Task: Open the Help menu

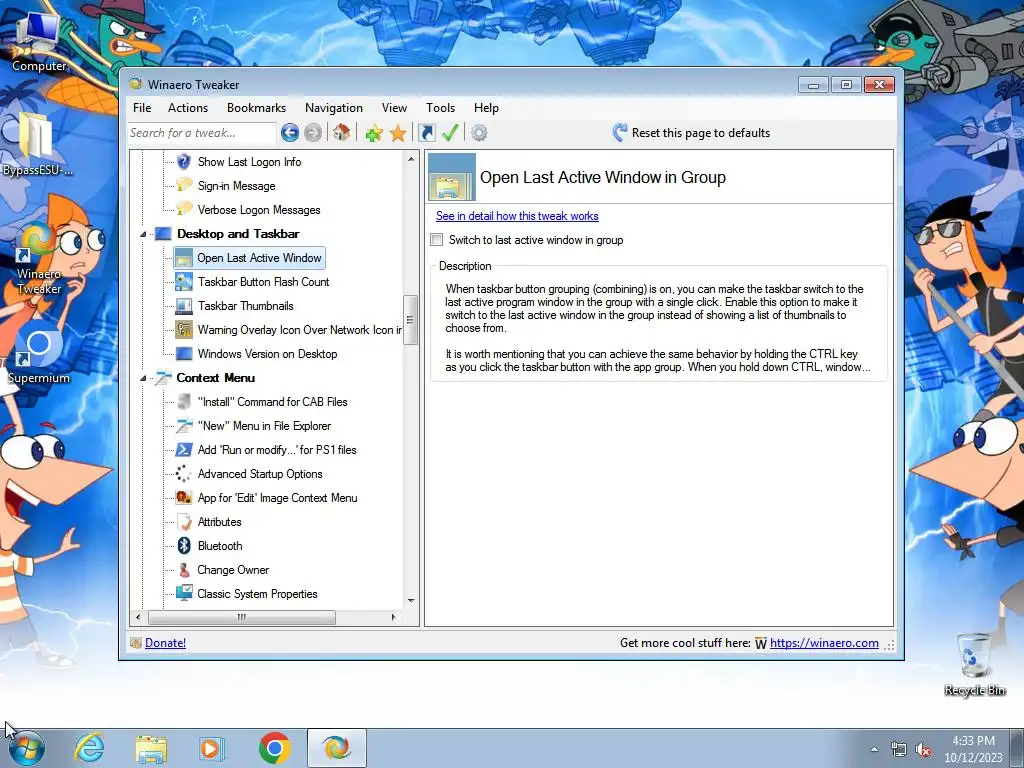Action: pos(487,108)
